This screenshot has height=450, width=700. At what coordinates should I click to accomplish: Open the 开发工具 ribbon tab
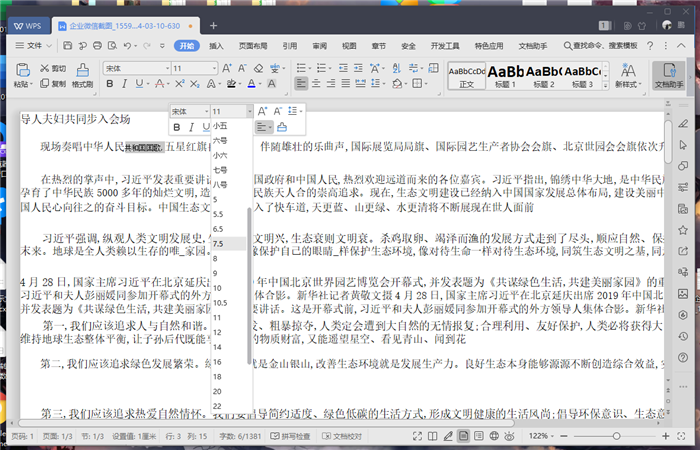445,46
